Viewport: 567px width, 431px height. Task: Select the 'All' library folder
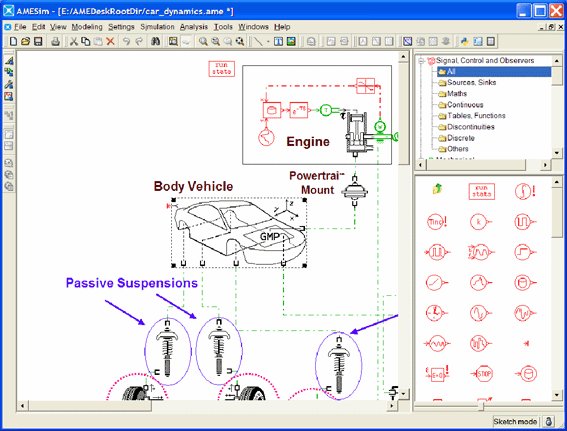tap(494, 72)
